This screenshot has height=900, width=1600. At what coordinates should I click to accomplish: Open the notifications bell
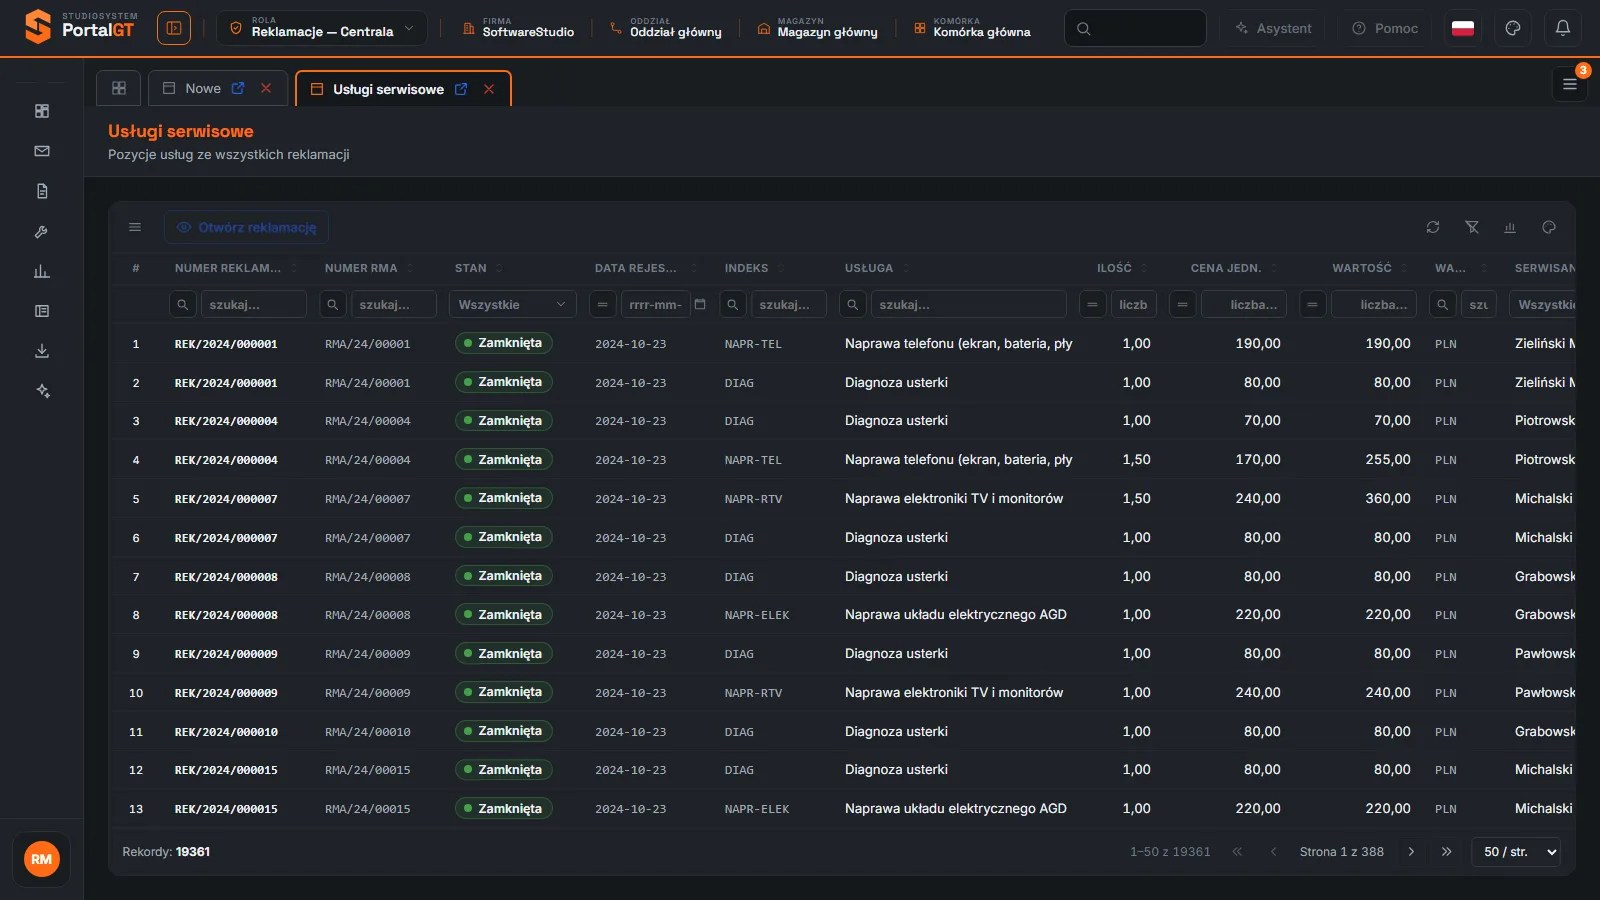(1563, 28)
